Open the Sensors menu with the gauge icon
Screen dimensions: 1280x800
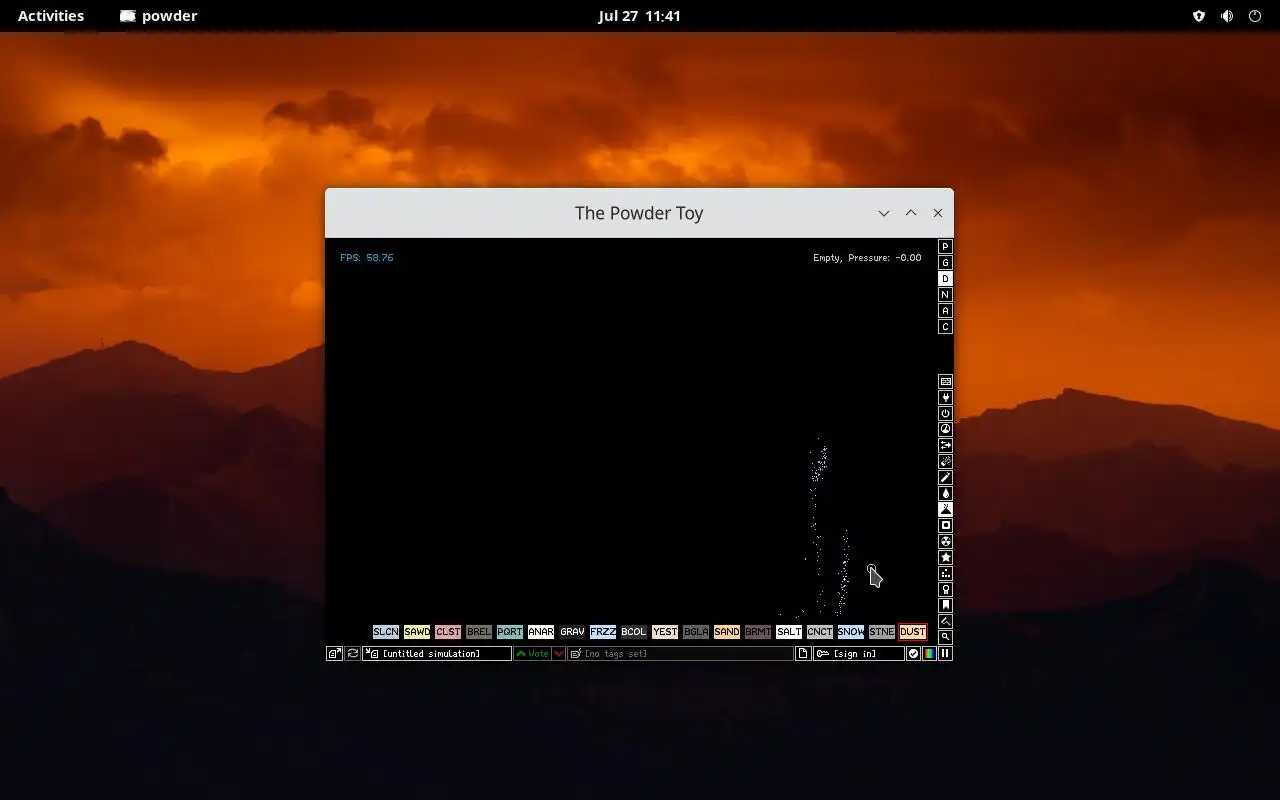pyautogui.click(x=945, y=430)
